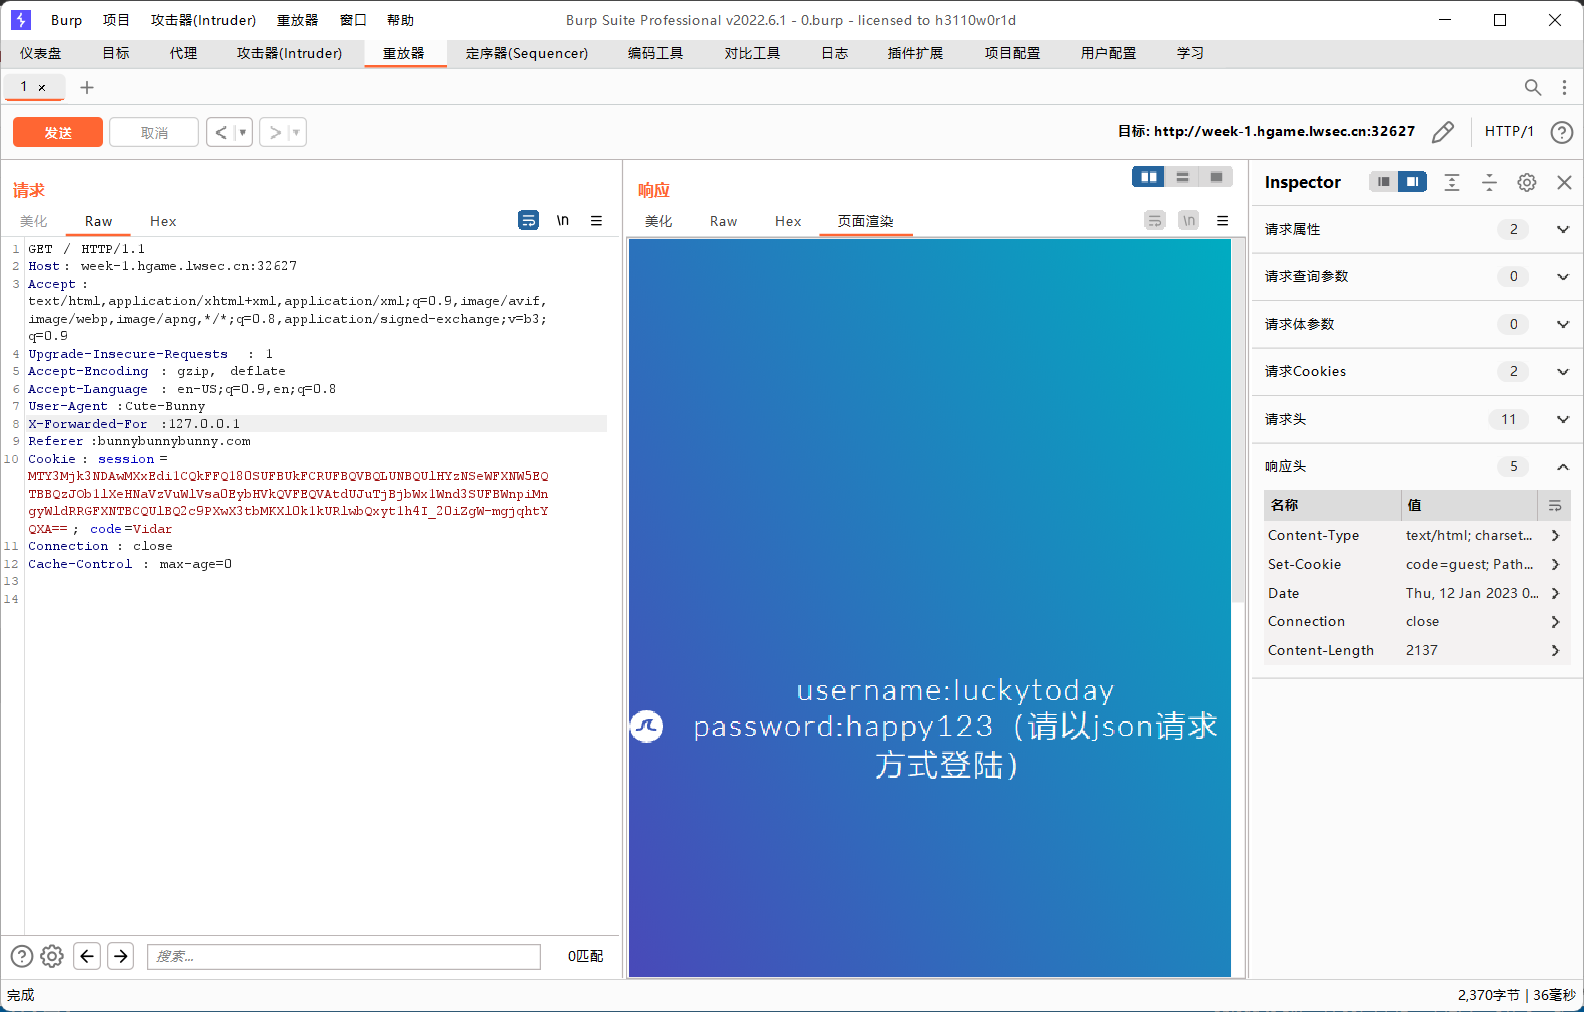Switch to side-by-side split layout
The height and width of the screenshot is (1012, 1584).
click(x=1149, y=177)
